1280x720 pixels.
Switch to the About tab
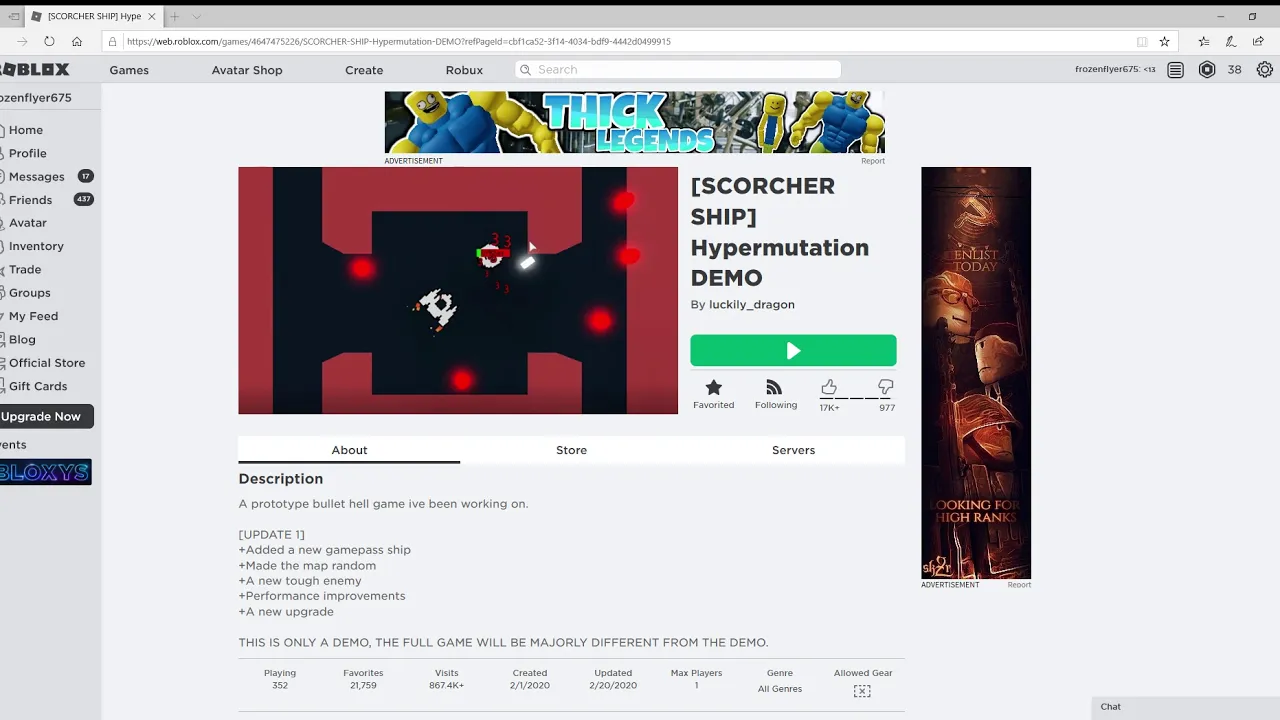click(349, 450)
